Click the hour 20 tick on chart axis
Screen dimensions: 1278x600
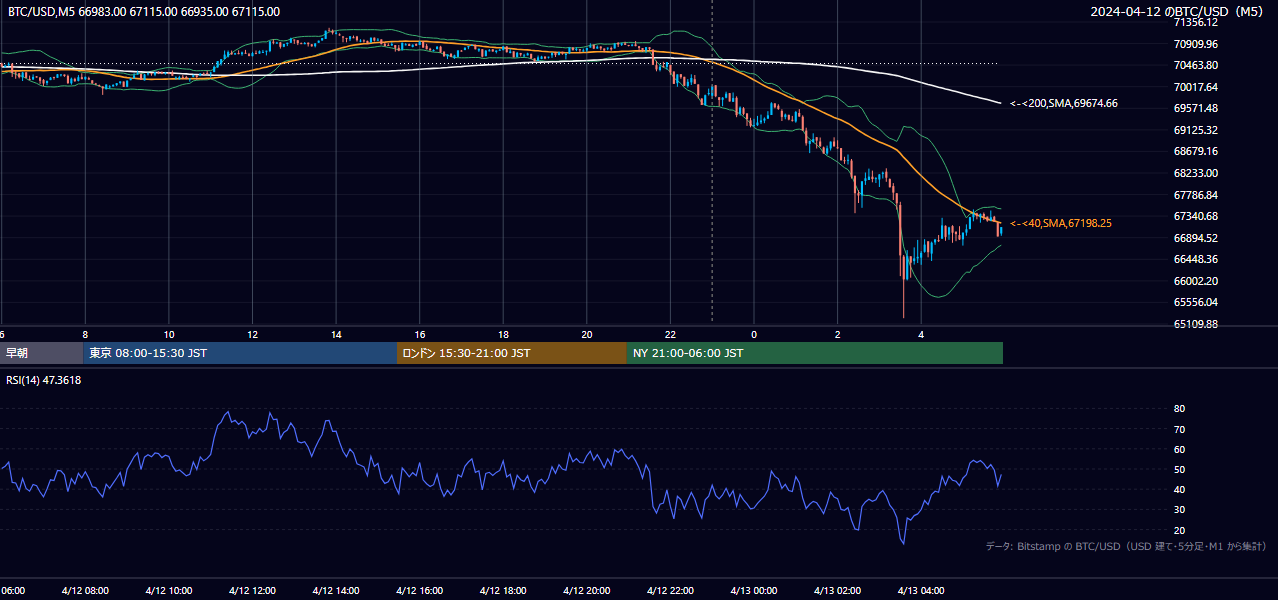pyautogui.click(x=587, y=334)
